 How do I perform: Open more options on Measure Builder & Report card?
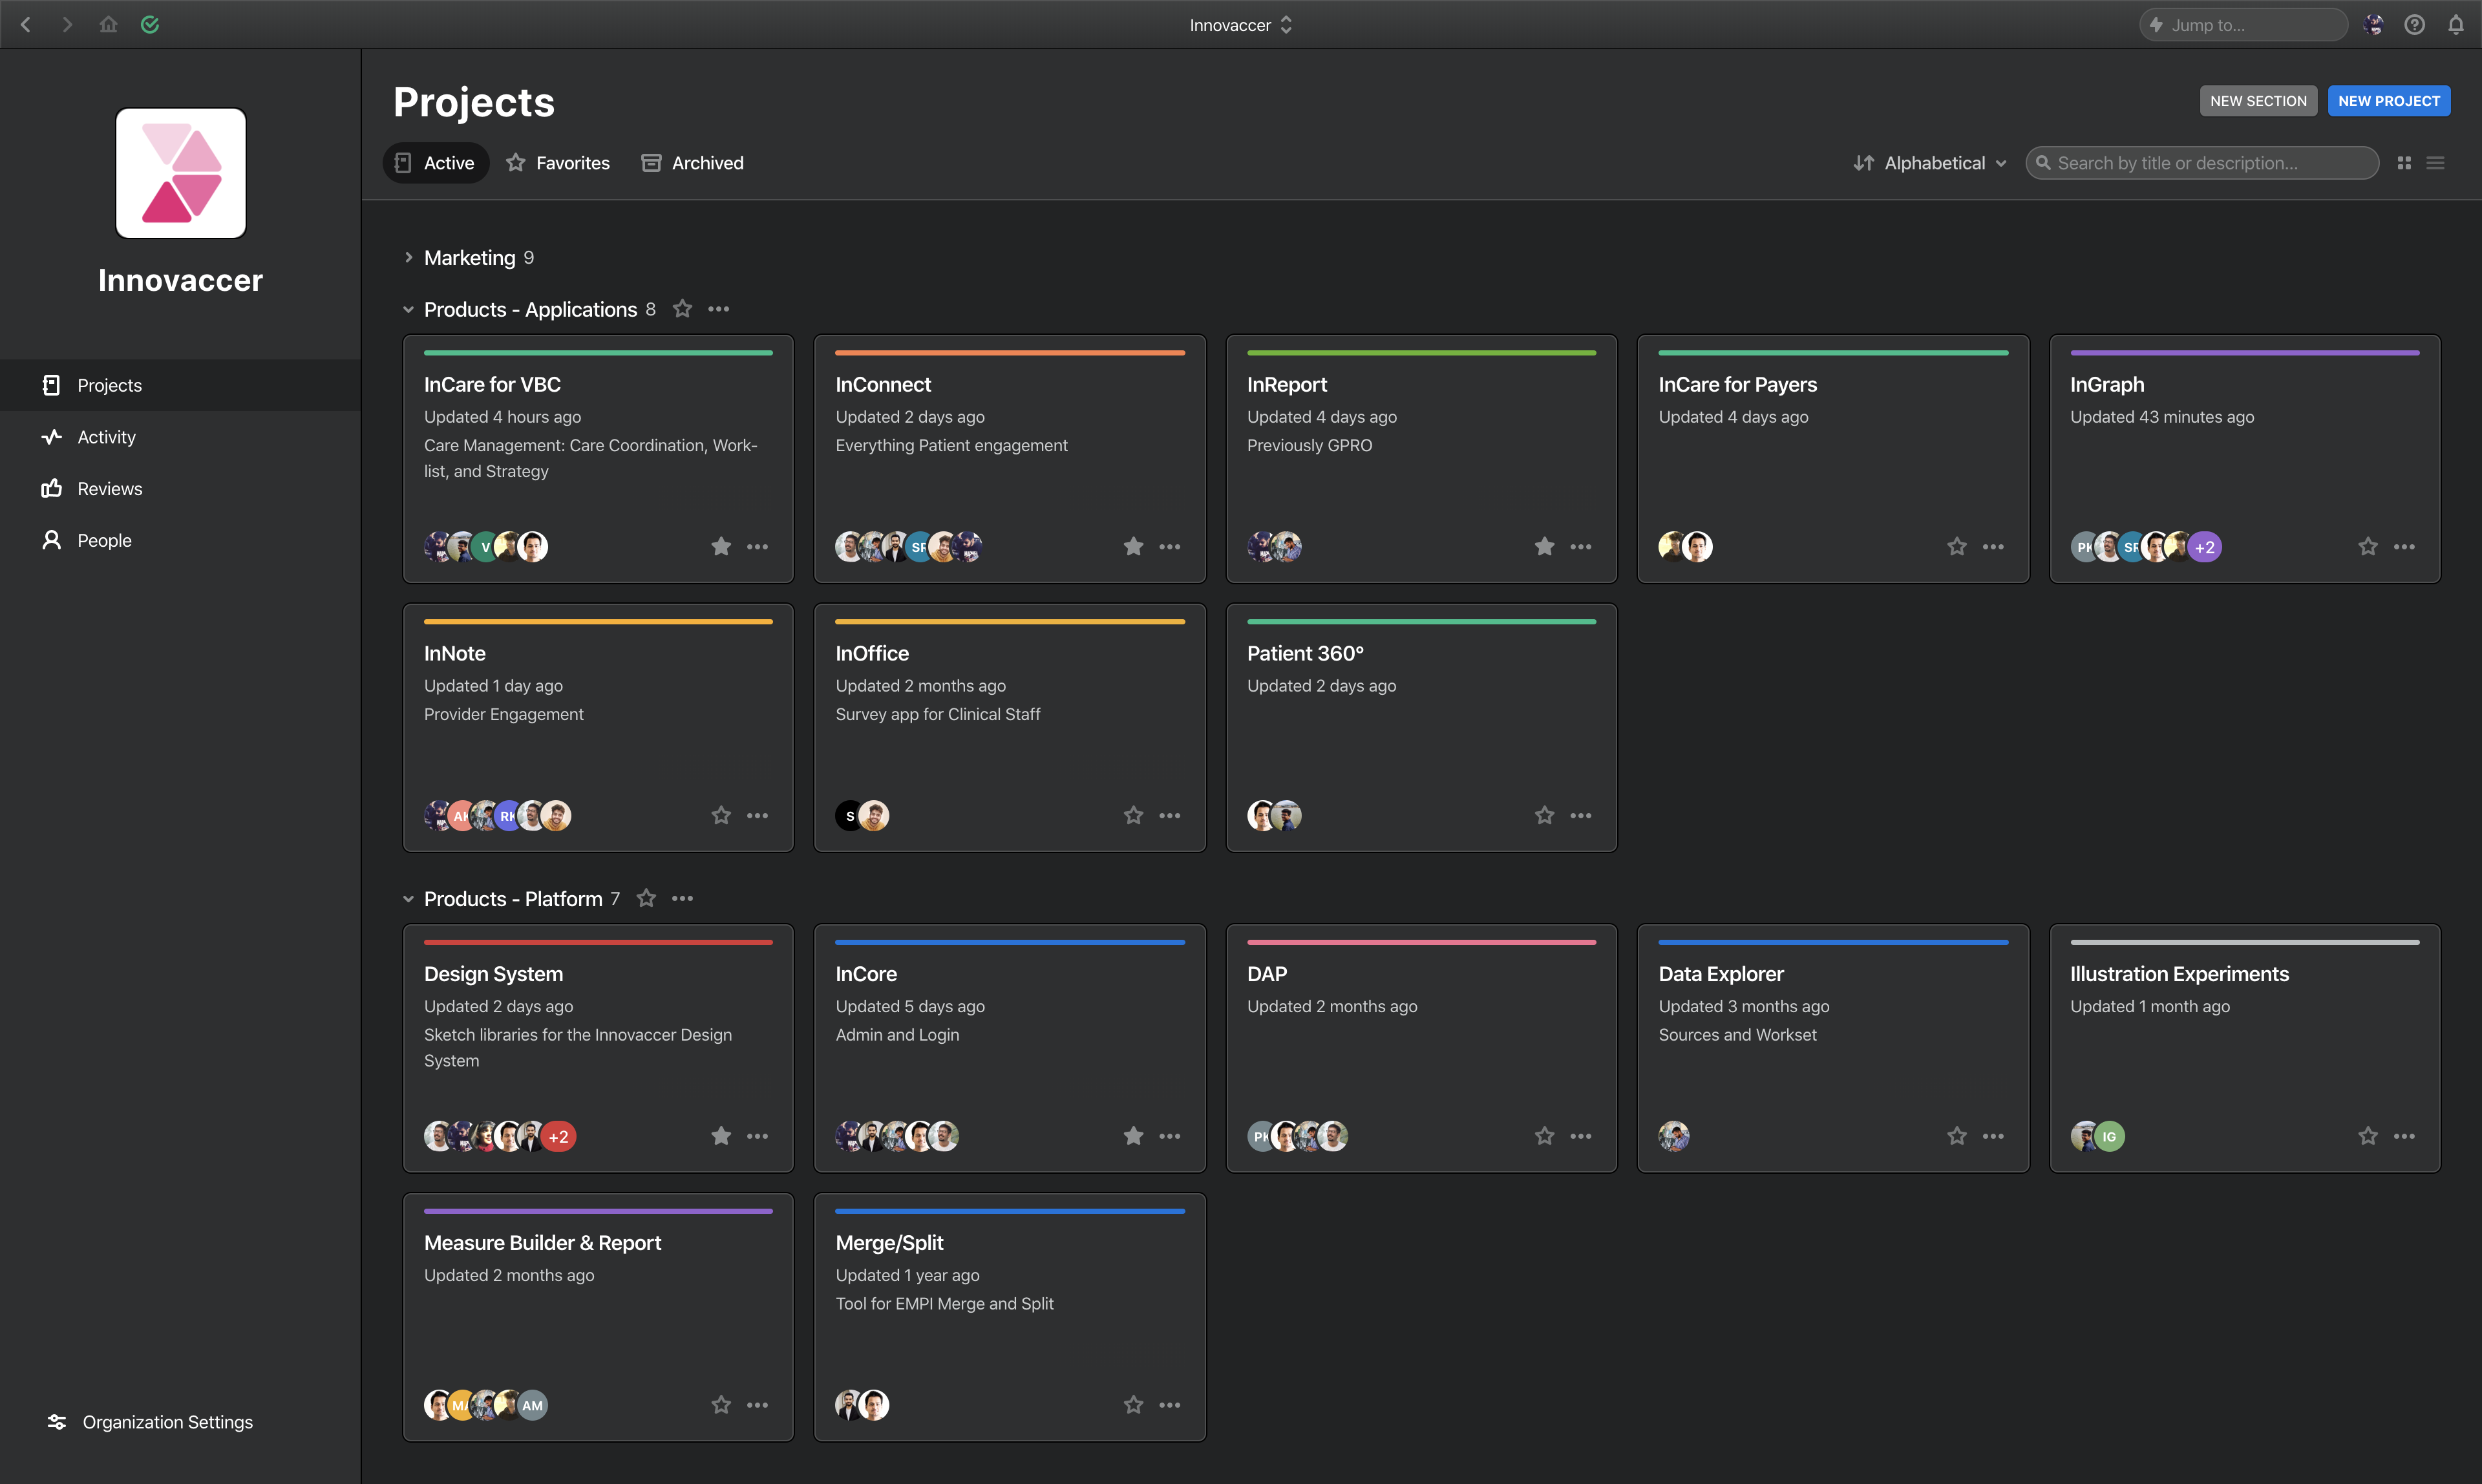(x=758, y=1405)
